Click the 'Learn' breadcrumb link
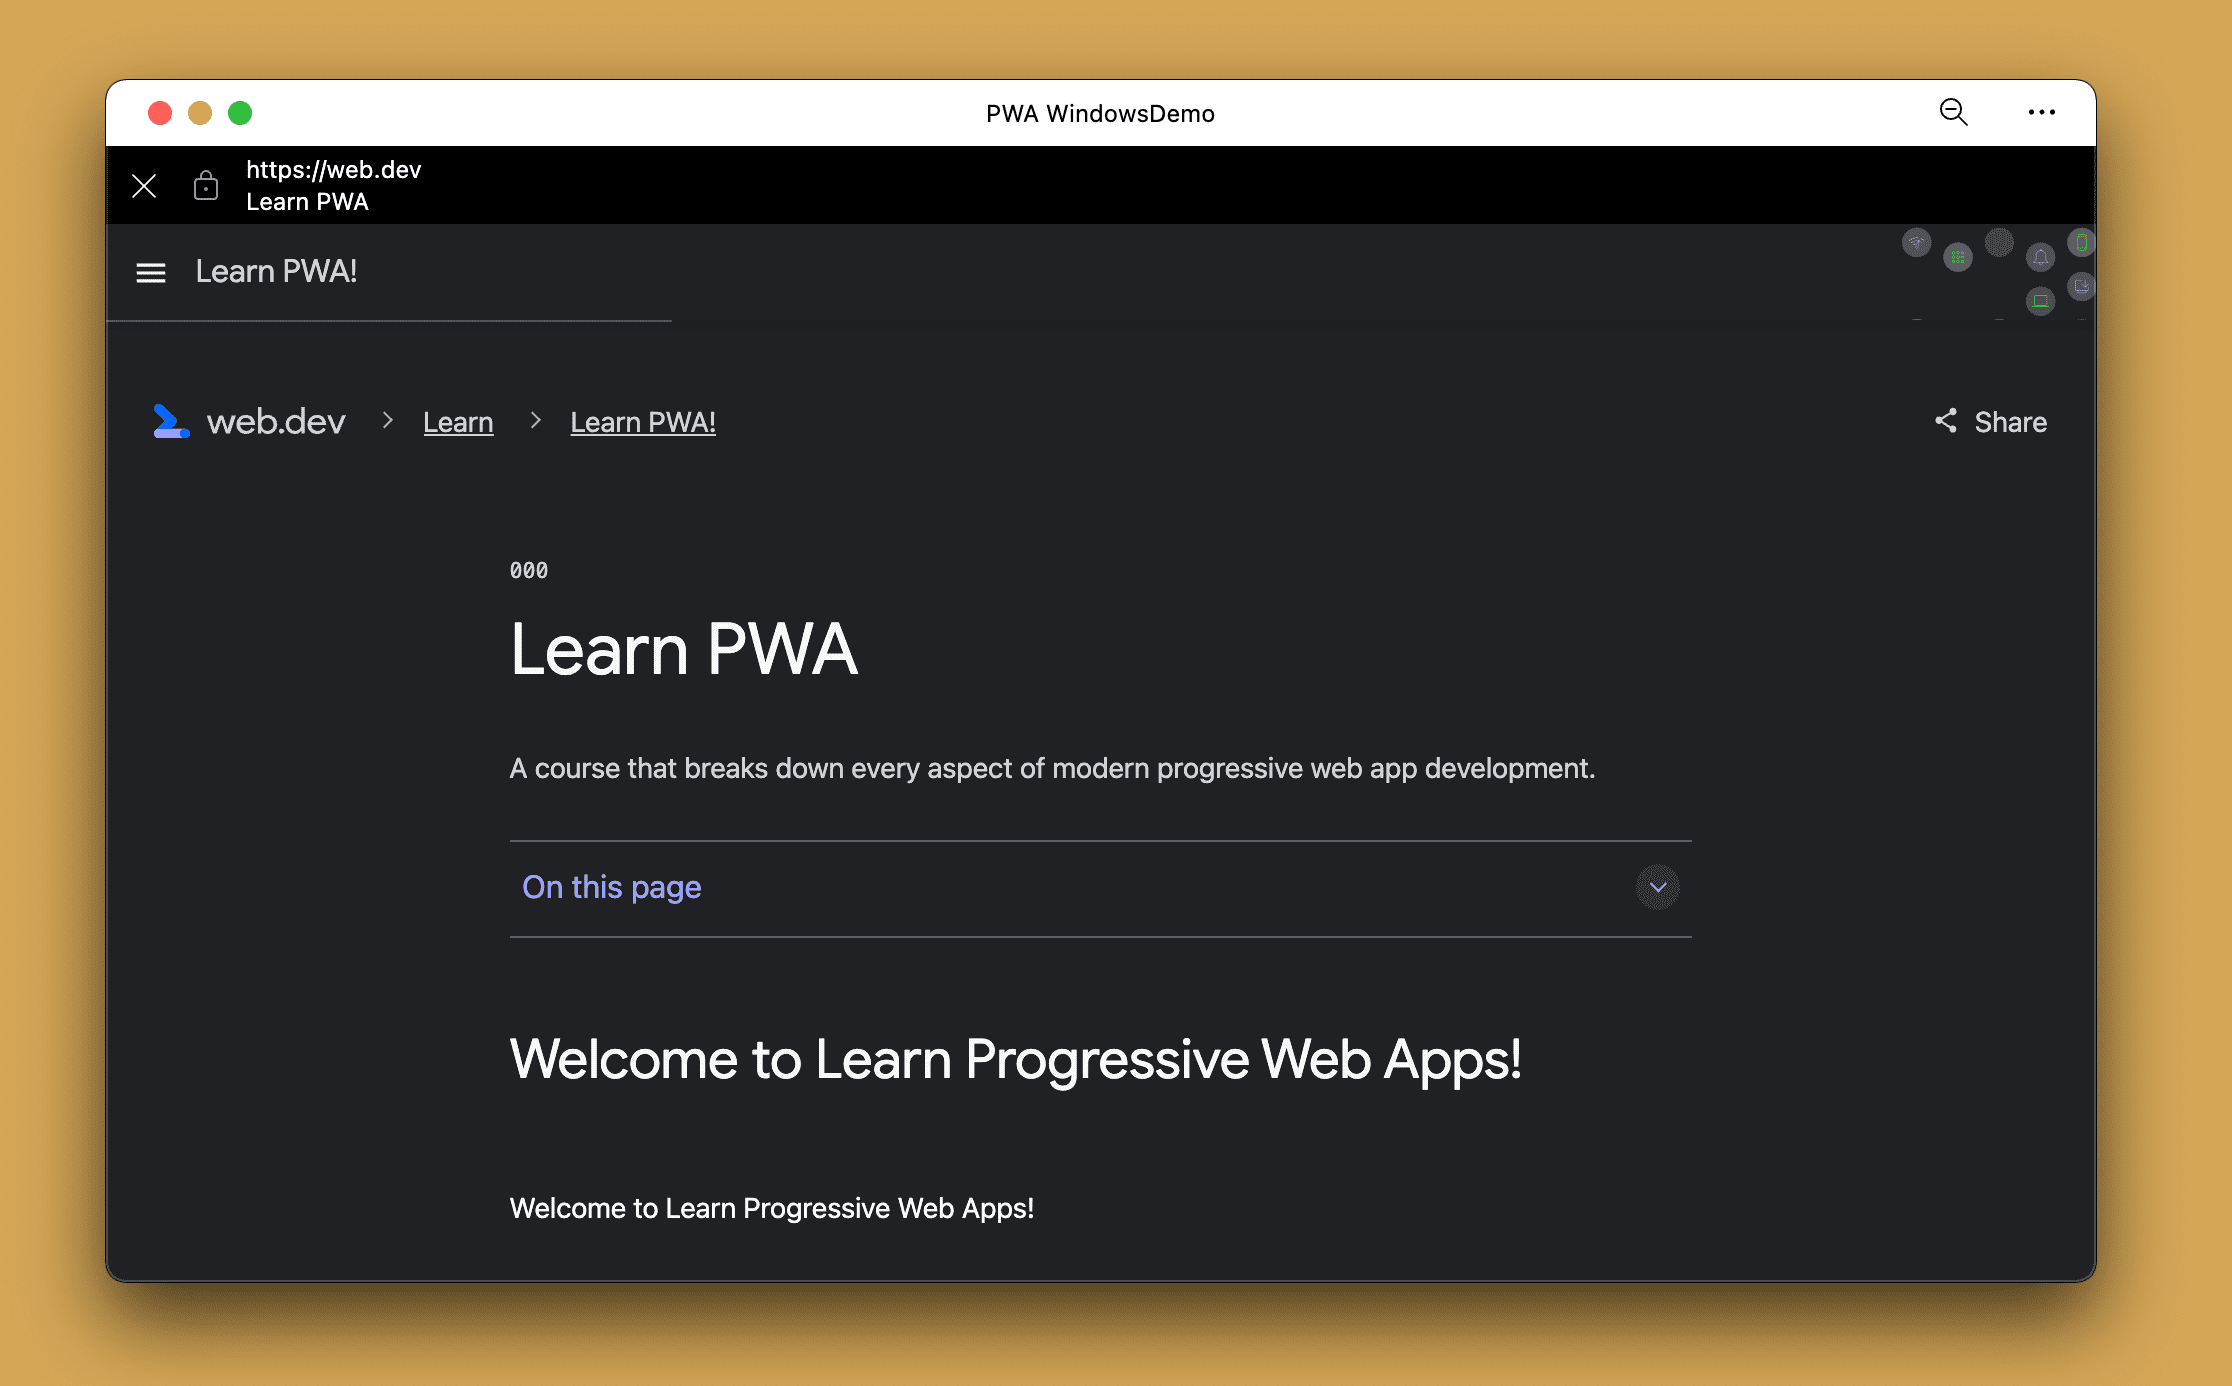2232x1386 pixels. (457, 422)
